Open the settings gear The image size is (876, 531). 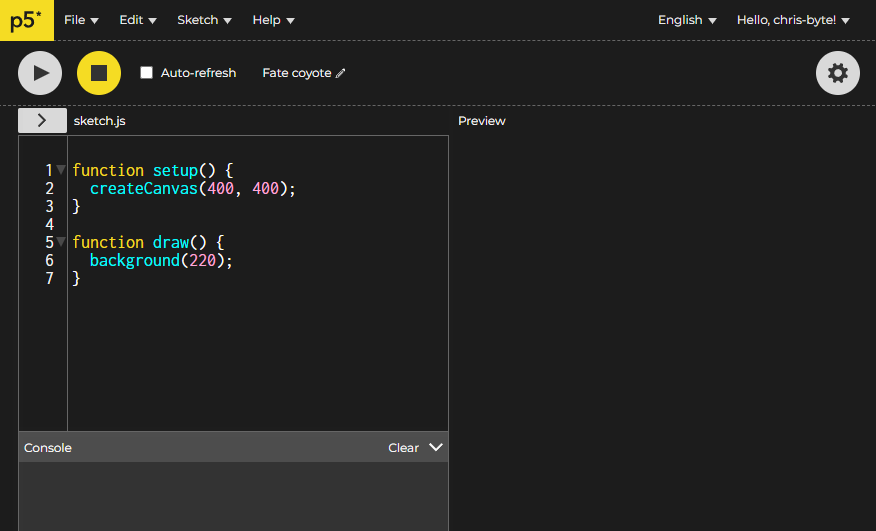[837, 73]
